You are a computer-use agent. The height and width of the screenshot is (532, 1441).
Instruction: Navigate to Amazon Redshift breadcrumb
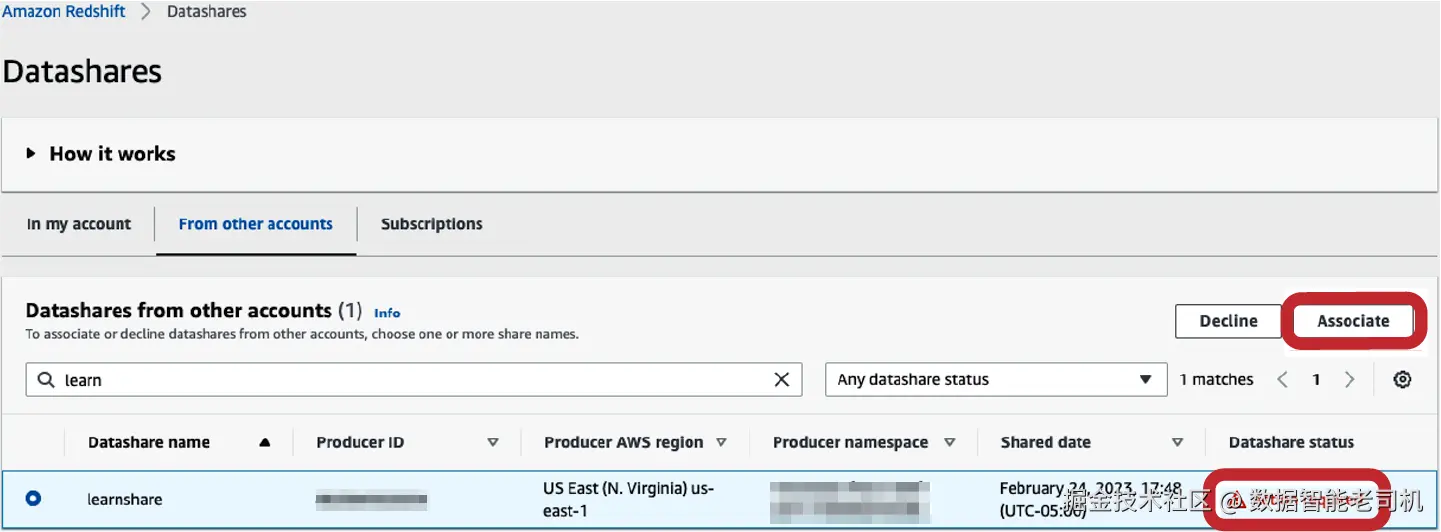tap(64, 12)
